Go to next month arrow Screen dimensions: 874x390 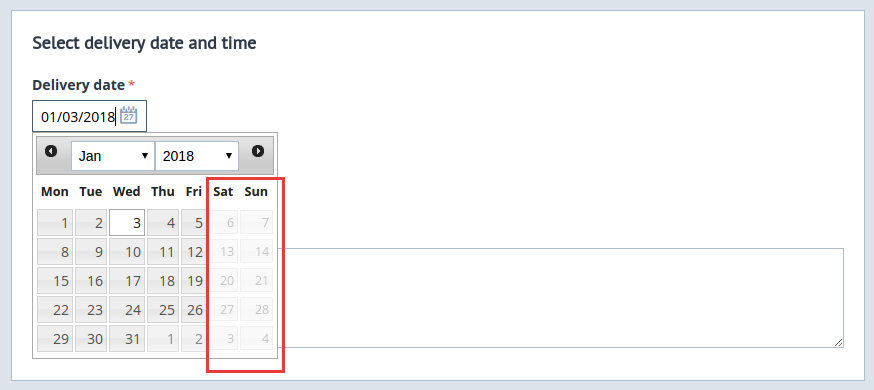pyautogui.click(x=258, y=151)
